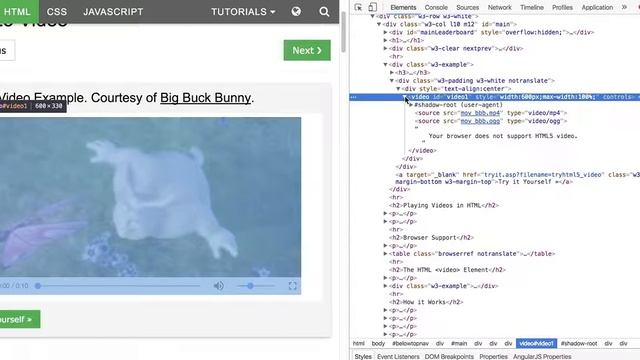Click the Try it Yourself green button
The width and height of the screenshot is (640, 360).
20,319
